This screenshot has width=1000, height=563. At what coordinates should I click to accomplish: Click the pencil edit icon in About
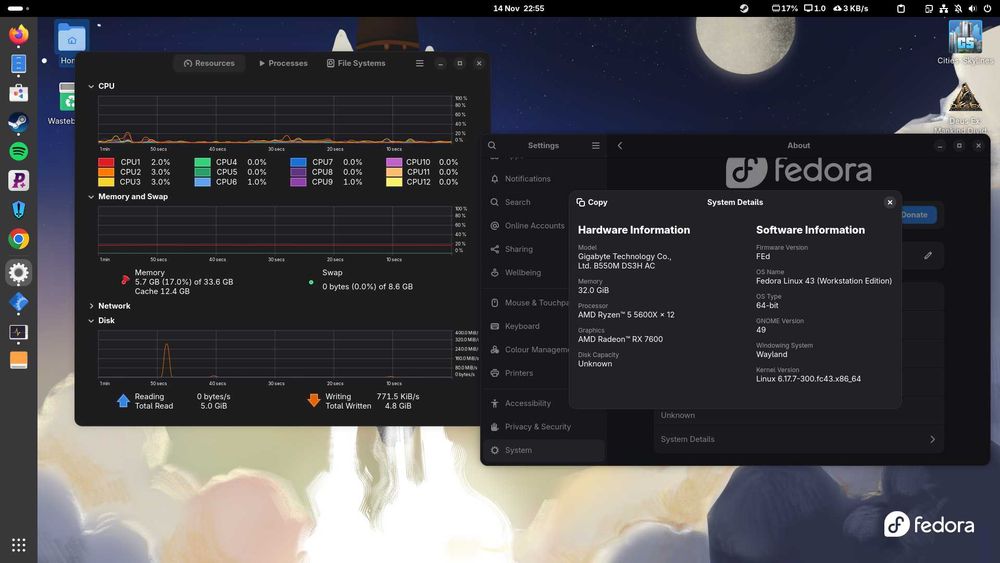[x=928, y=255]
